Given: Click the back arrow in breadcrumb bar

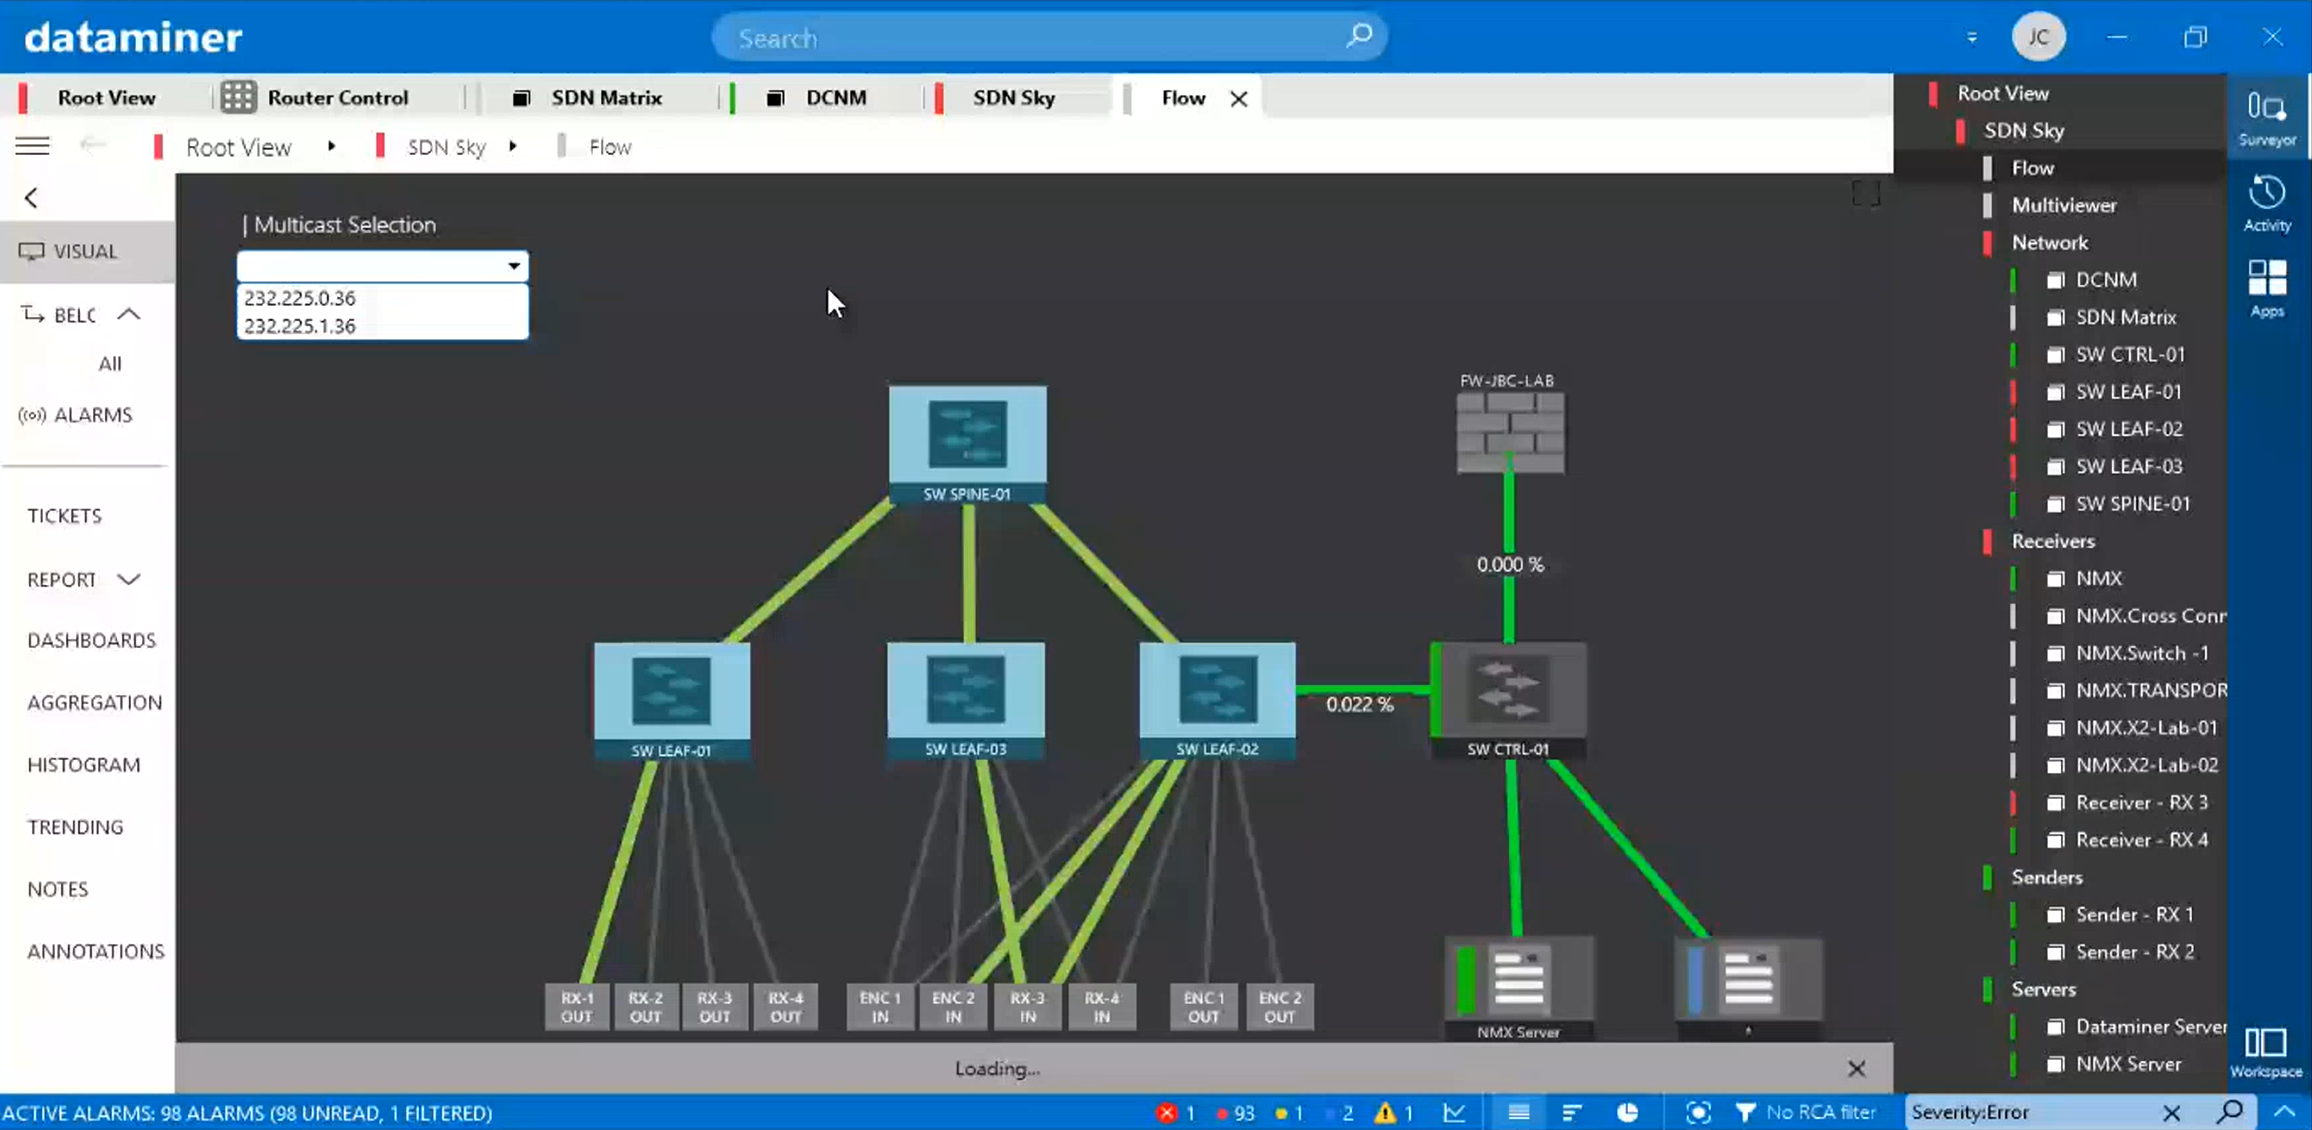Looking at the screenshot, I should coord(93,146).
